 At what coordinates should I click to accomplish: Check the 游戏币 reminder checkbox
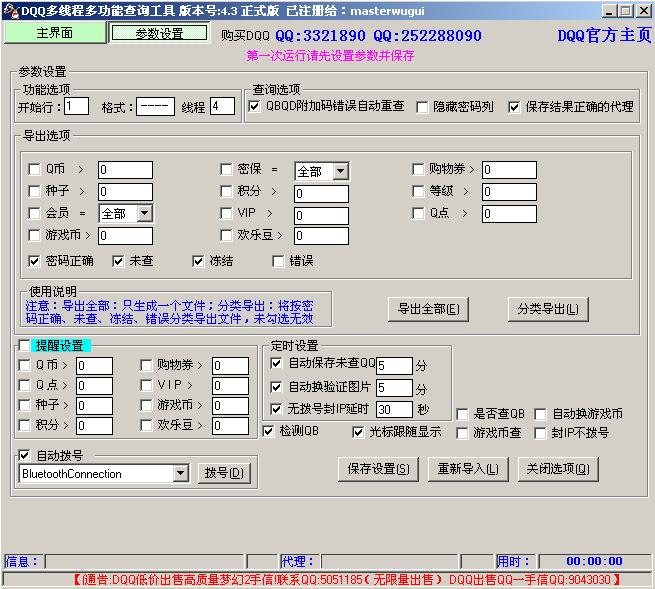pyautogui.click(x=146, y=405)
